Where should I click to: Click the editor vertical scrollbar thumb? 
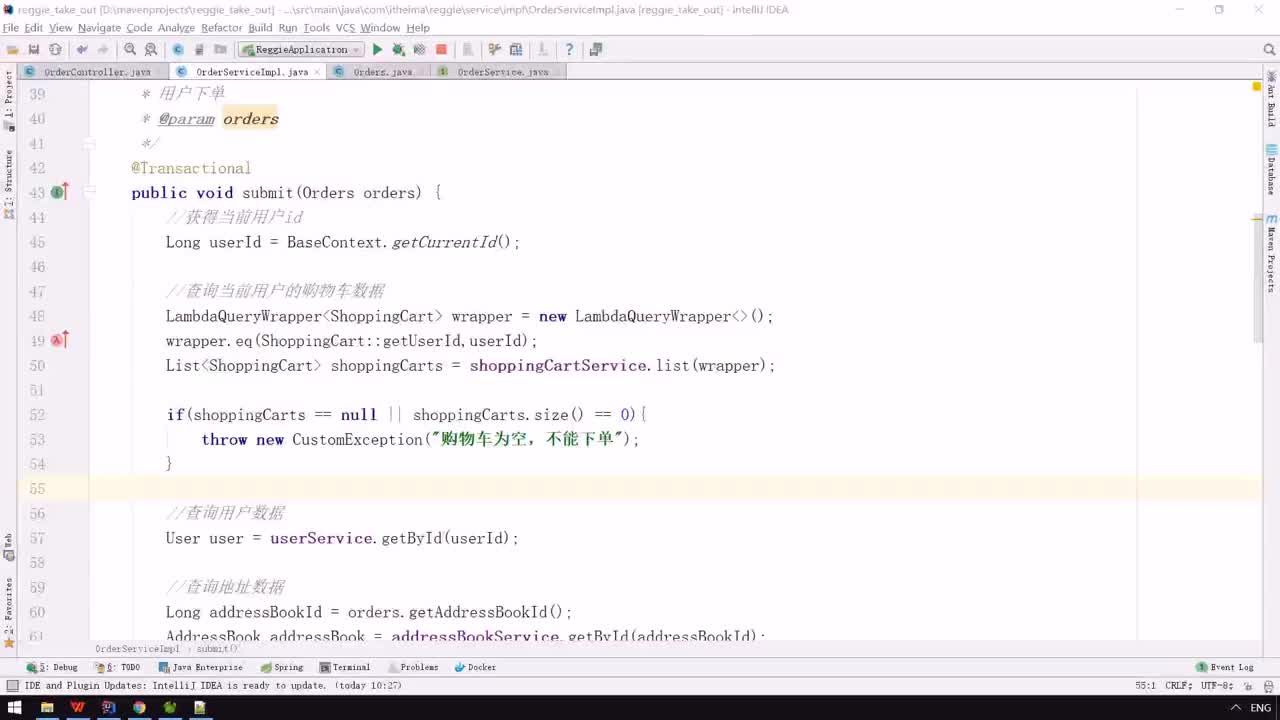(x=1257, y=280)
